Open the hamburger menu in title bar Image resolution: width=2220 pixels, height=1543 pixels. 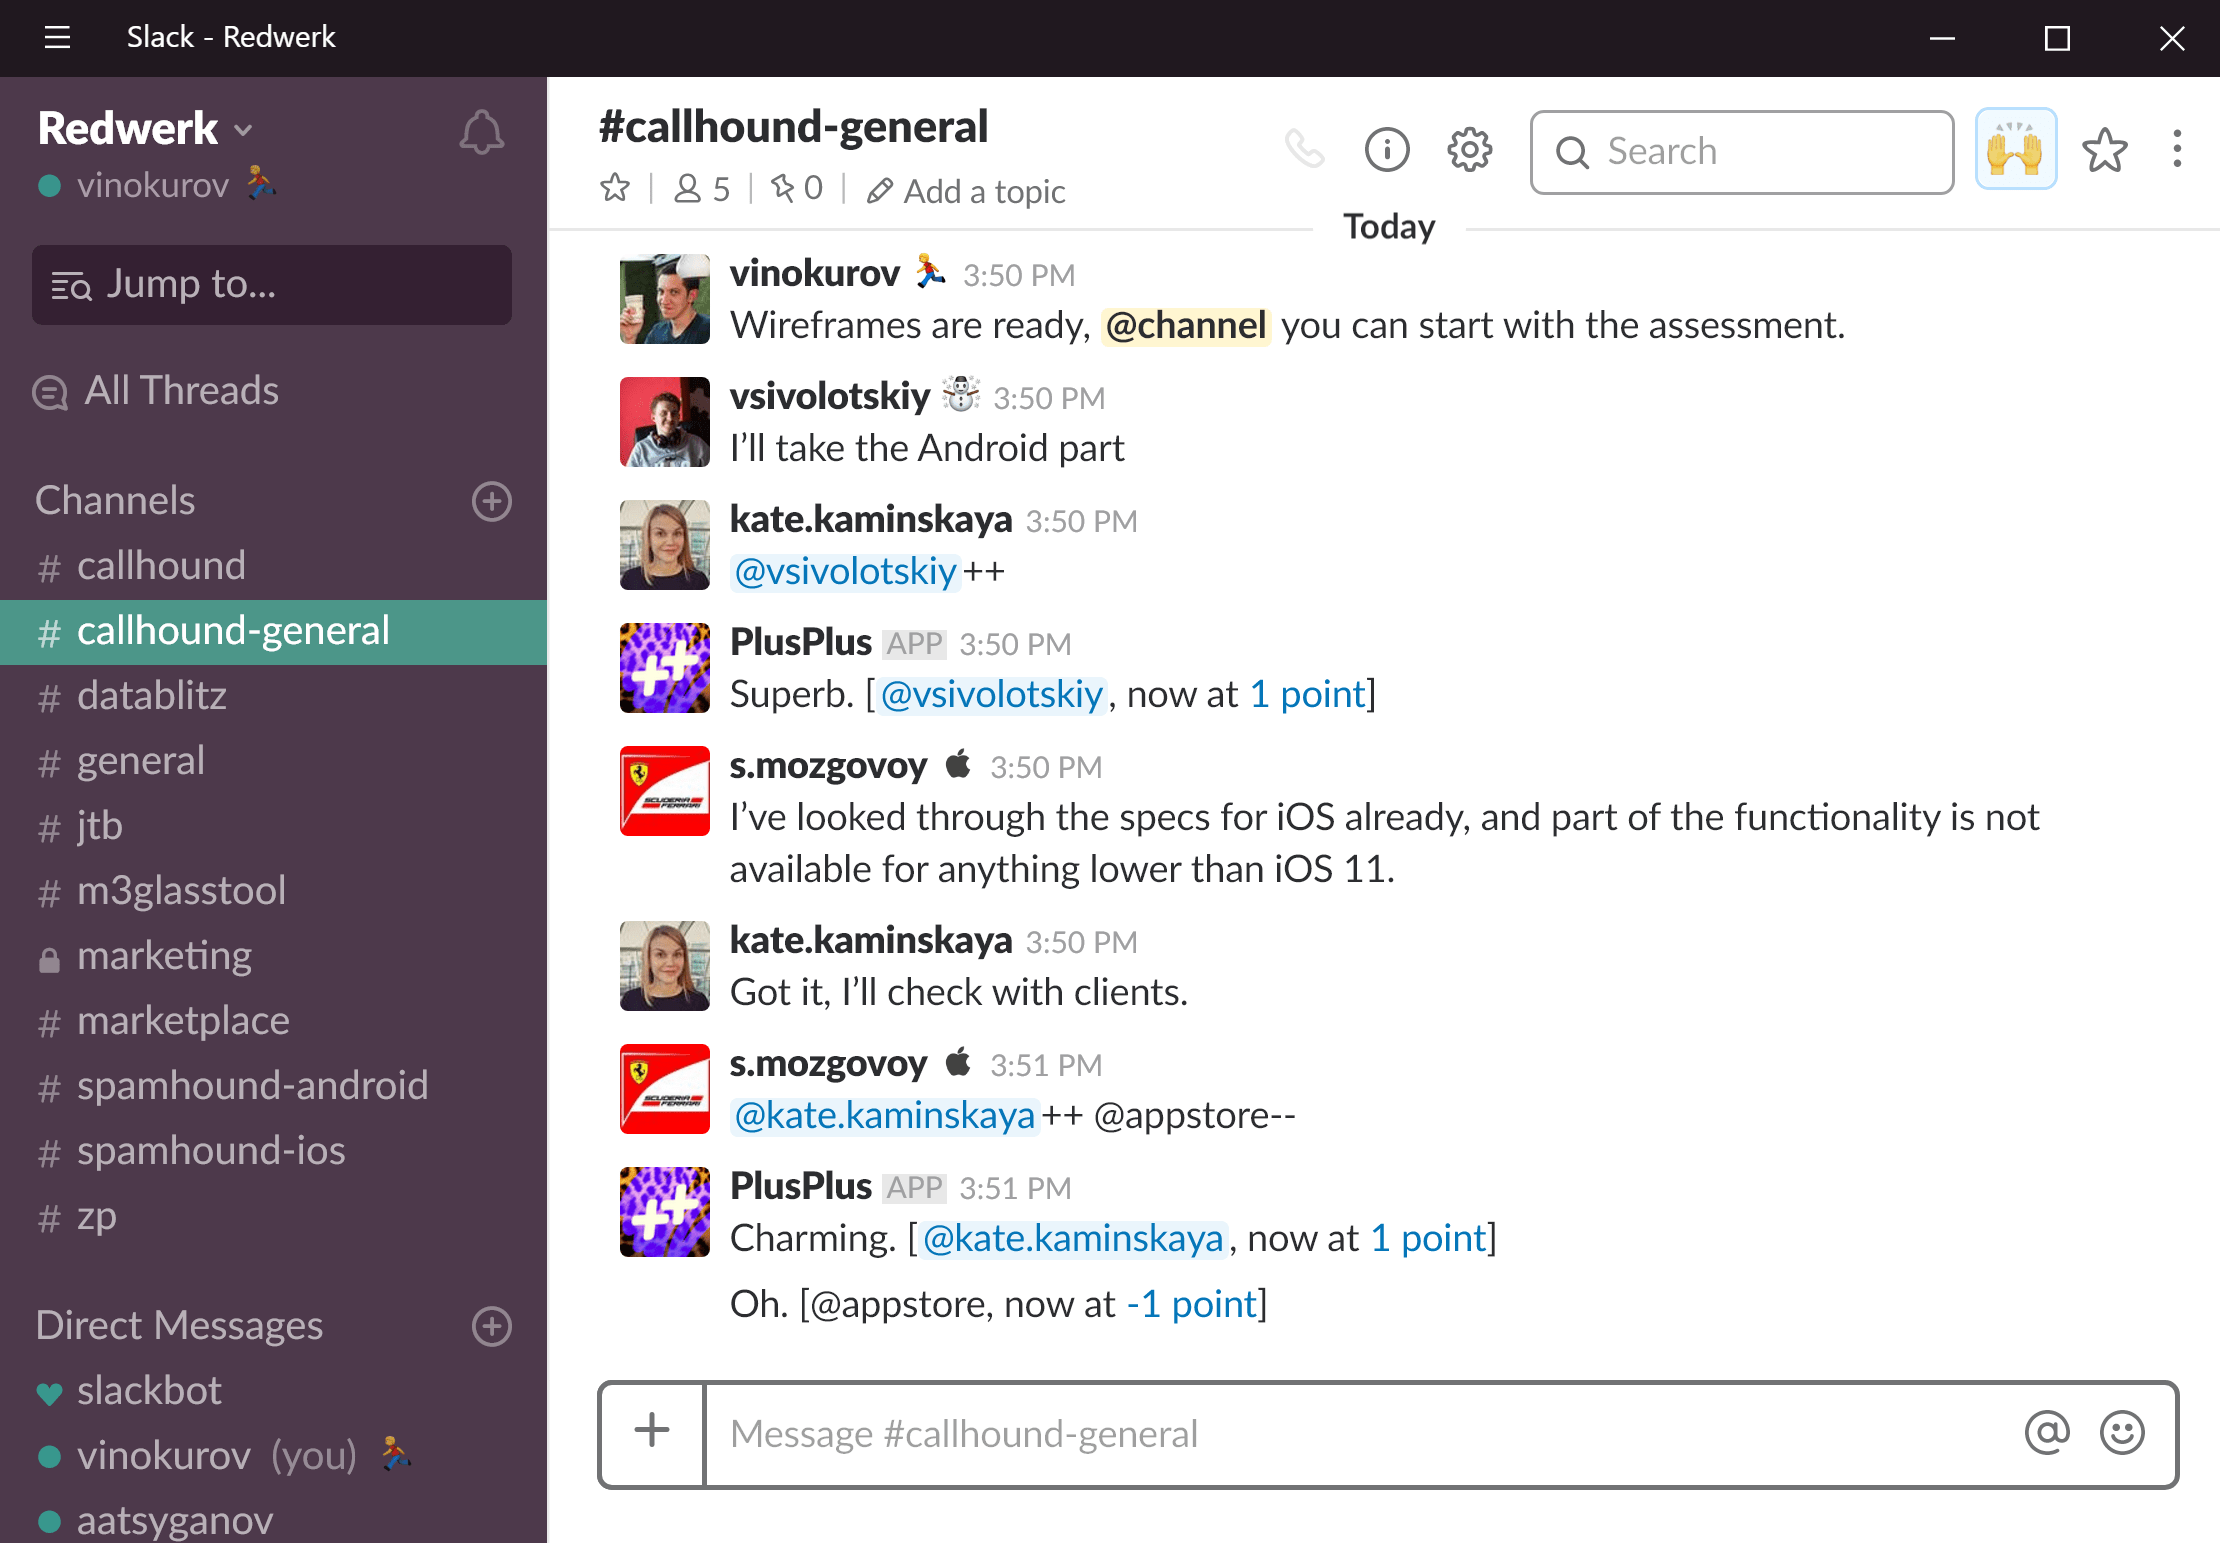coord(58,38)
